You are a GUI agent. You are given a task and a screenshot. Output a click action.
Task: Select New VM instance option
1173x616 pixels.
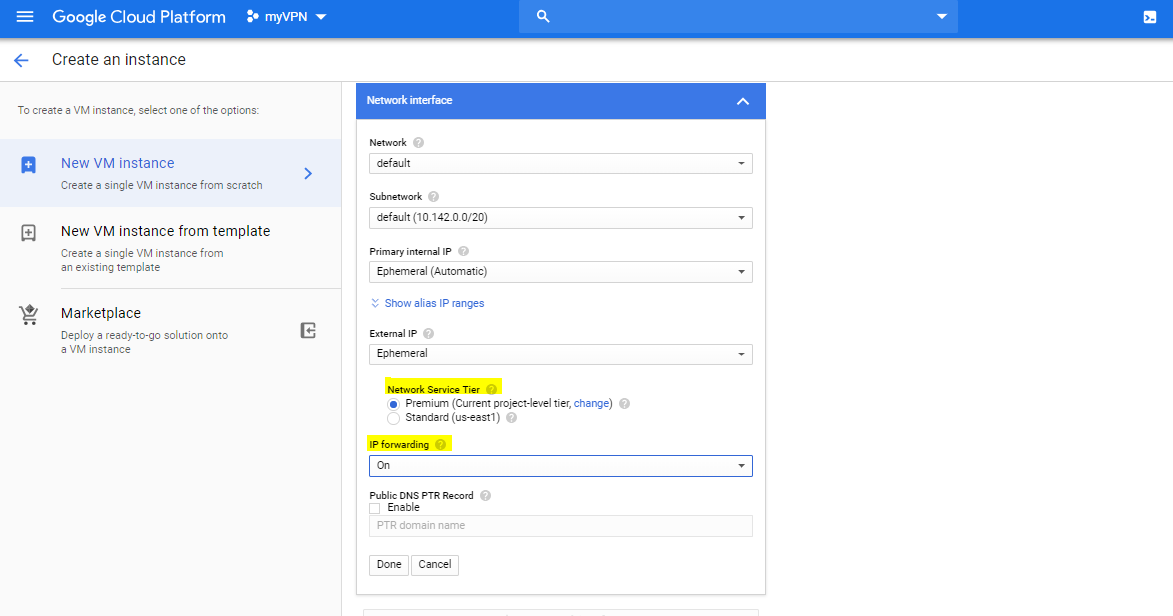click(x=171, y=173)
